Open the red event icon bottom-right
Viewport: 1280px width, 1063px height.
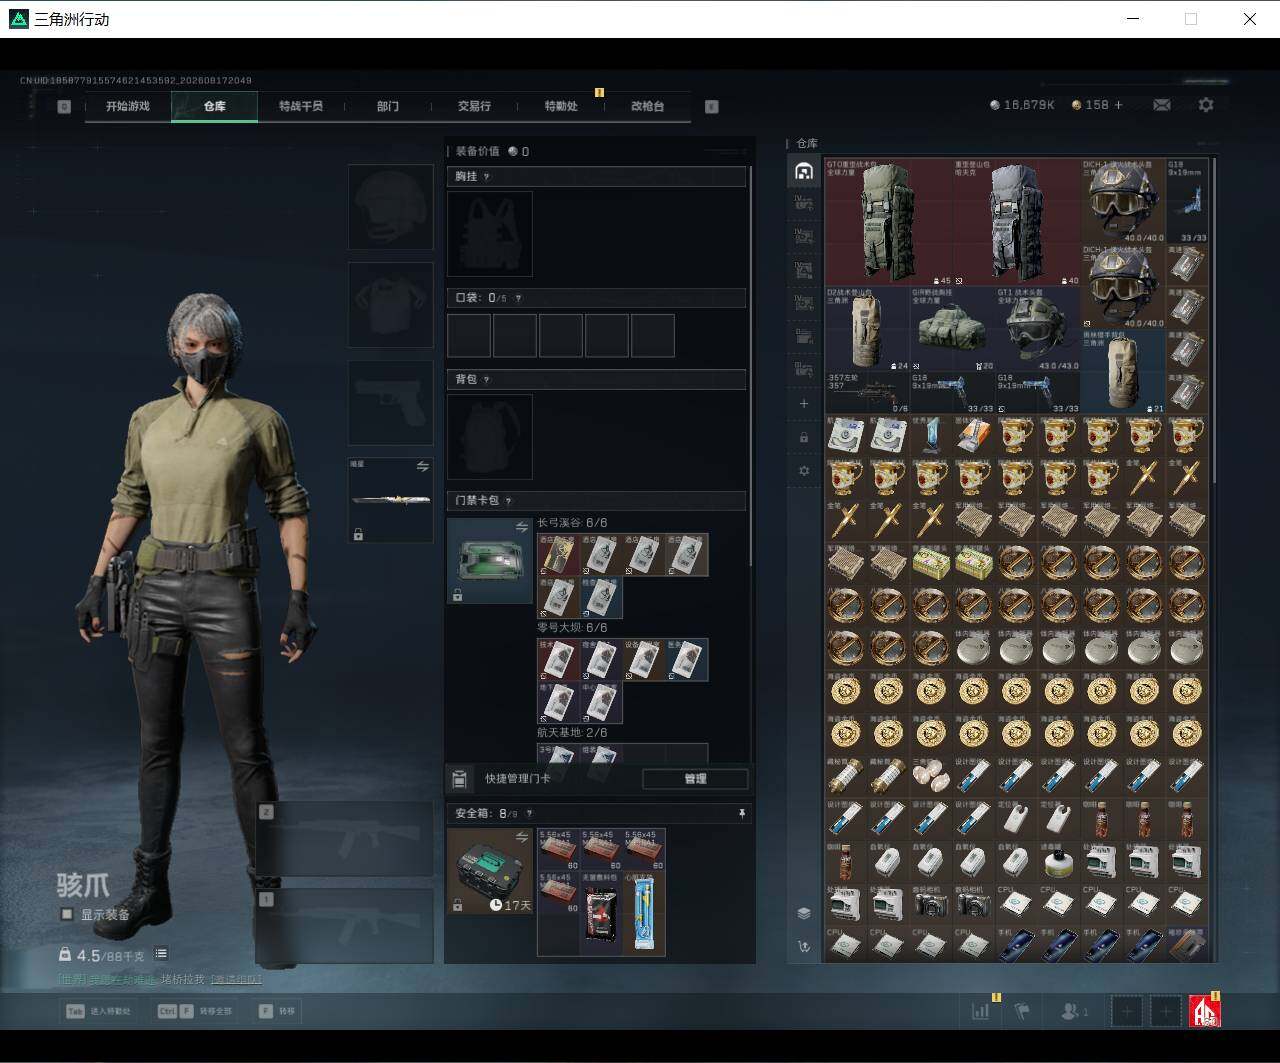pyautogui.click(x=1205, y=1011)
